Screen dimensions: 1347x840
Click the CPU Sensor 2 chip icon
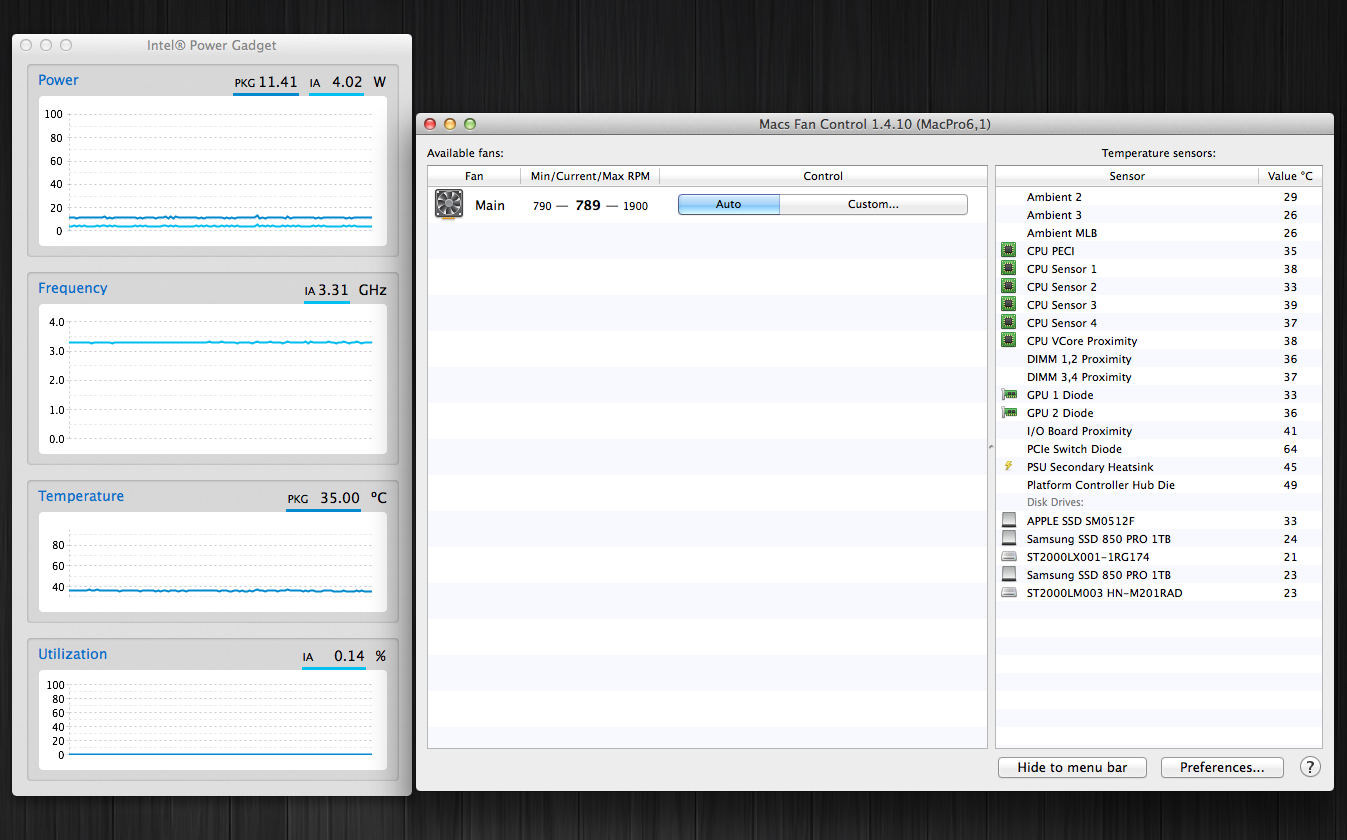[1008, 287]
